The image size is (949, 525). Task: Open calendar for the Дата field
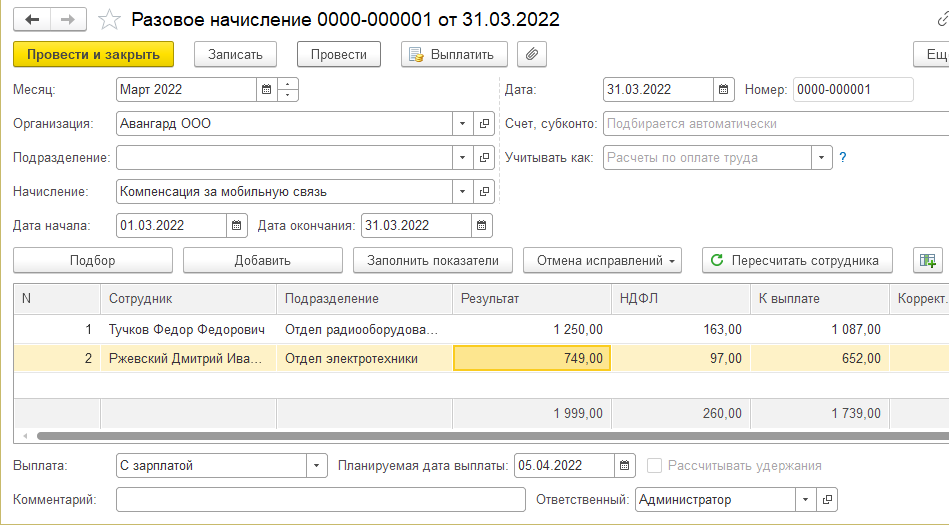pos(723,90)
